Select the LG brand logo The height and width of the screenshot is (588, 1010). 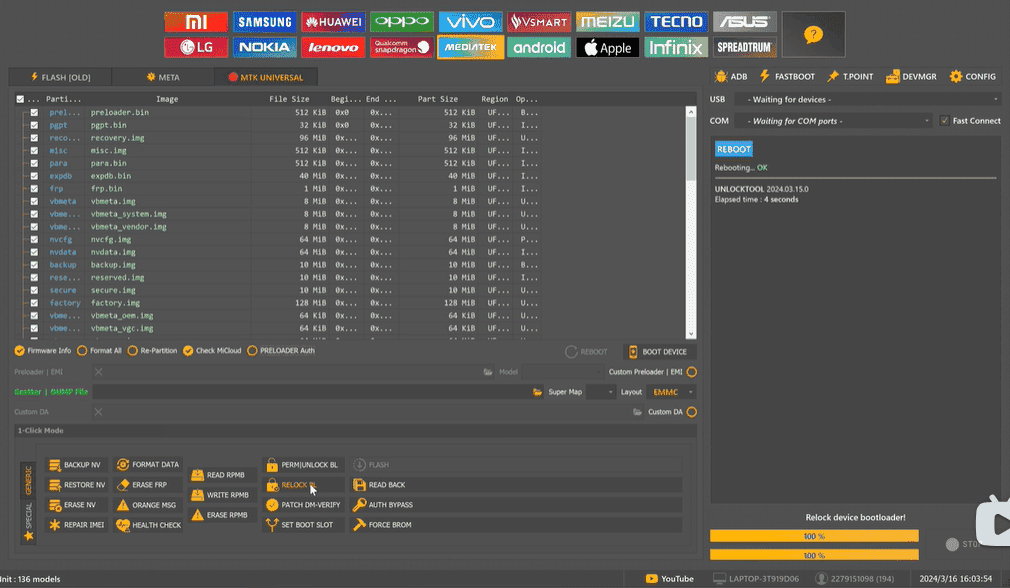tap(196, 47)
